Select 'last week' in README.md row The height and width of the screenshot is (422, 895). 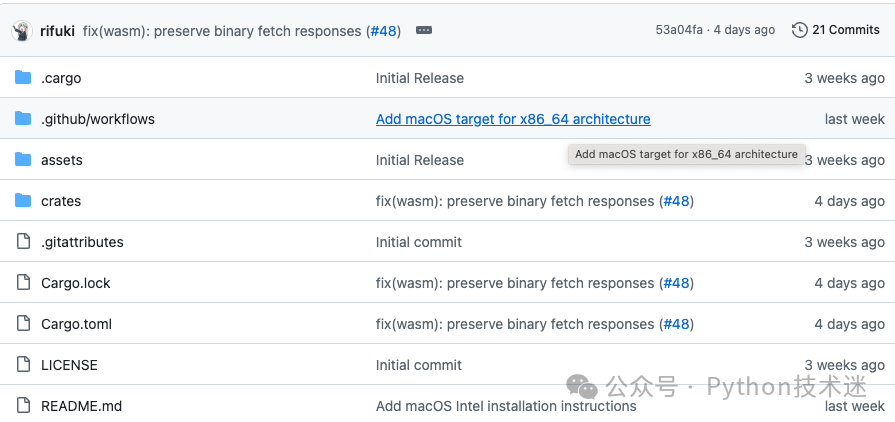(854, 407)
